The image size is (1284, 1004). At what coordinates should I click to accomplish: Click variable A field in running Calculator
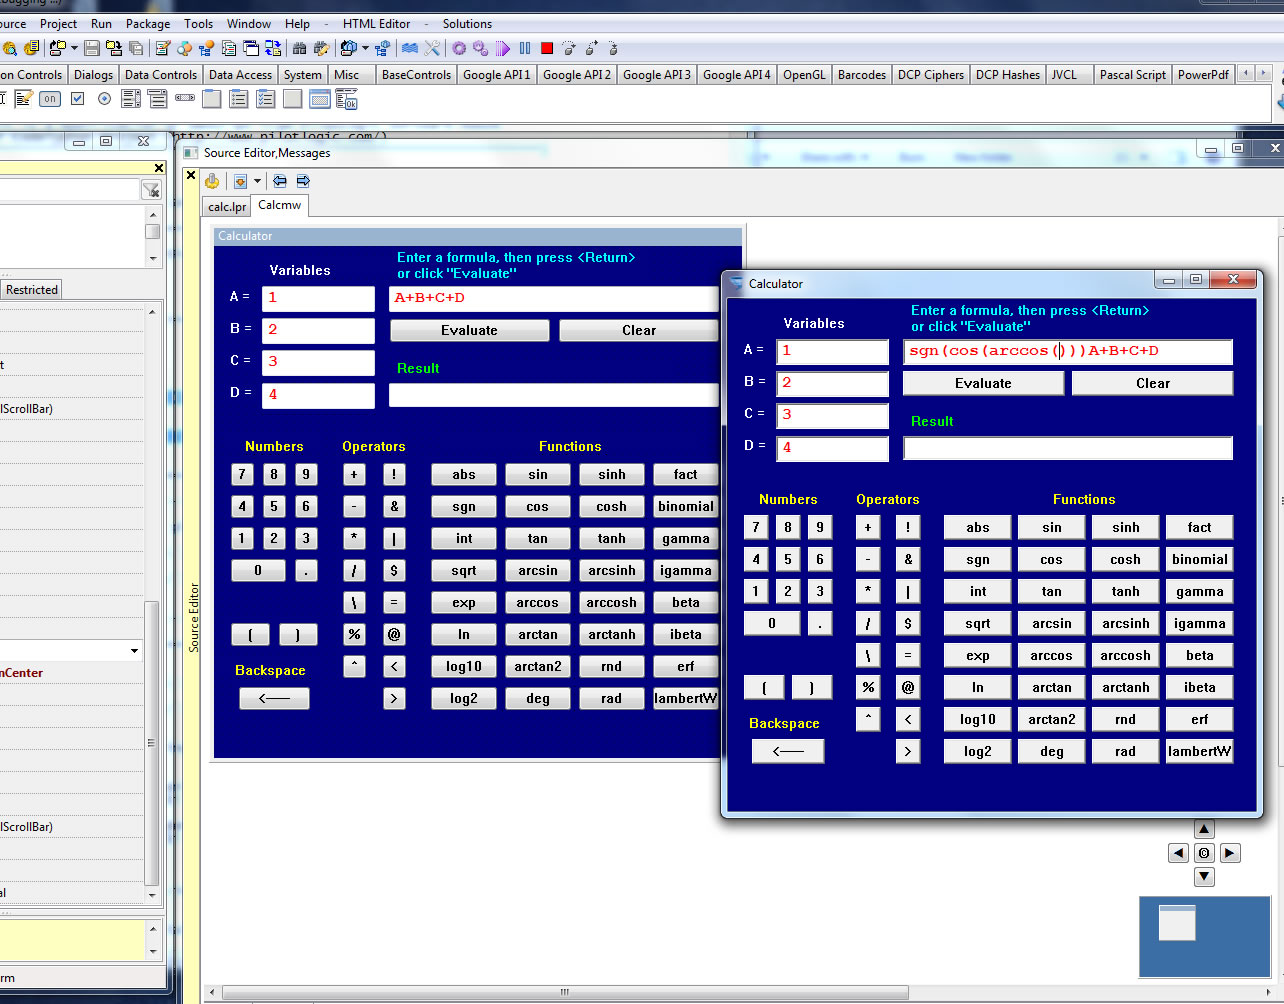click(x=832, y=351)
